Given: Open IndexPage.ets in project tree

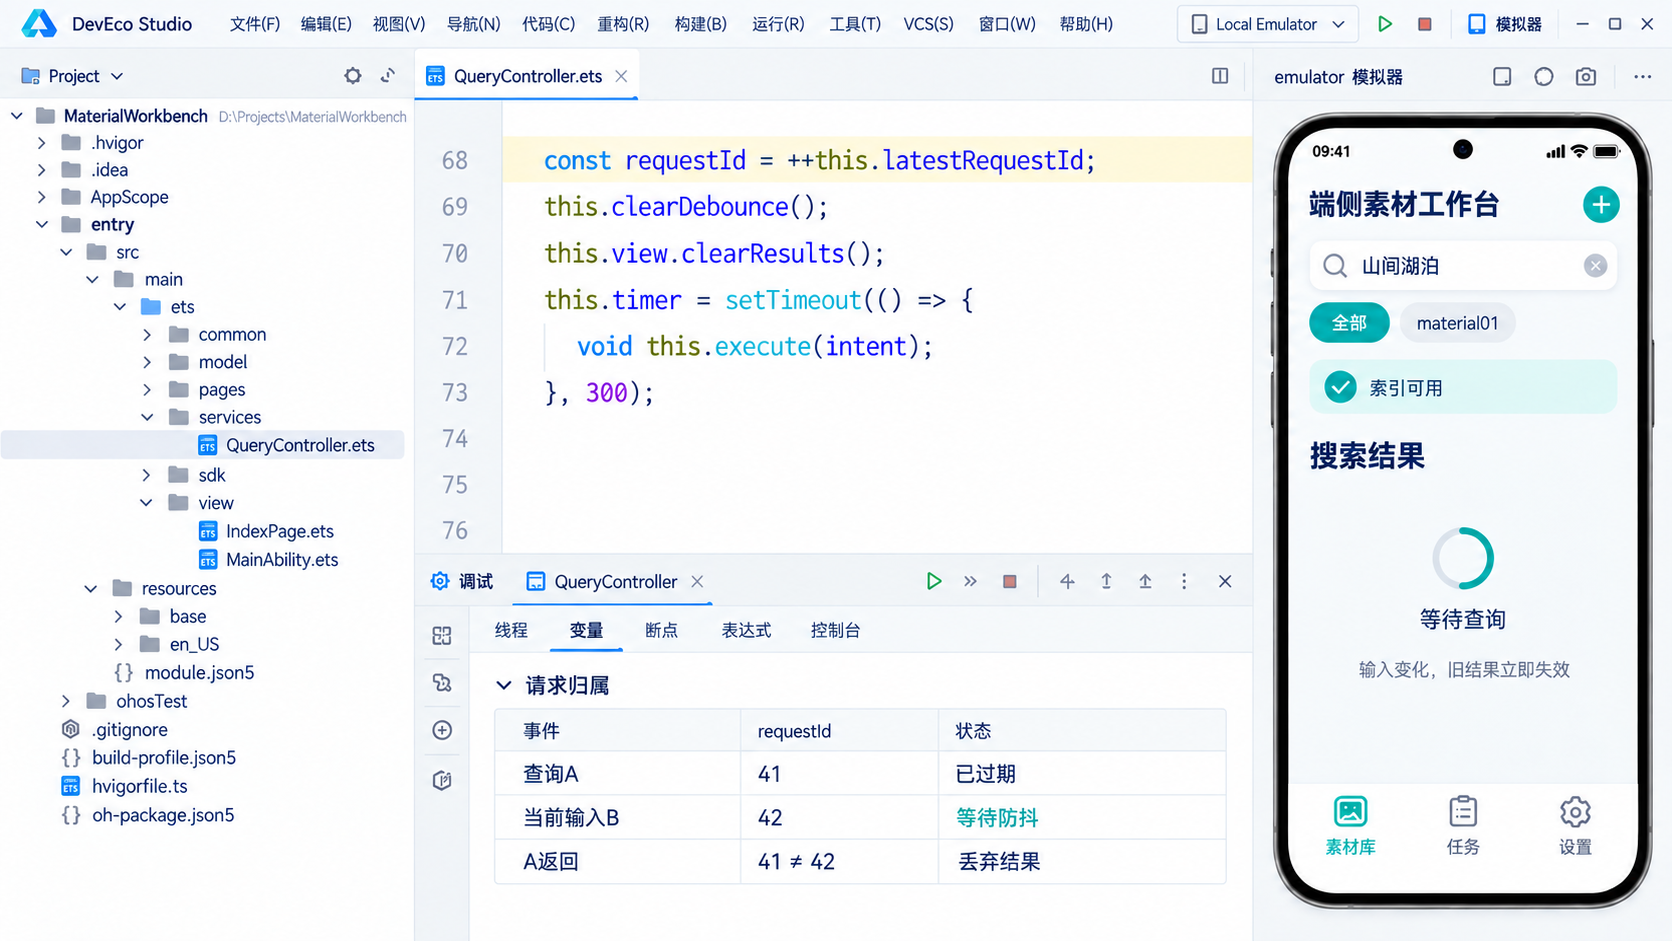Looking at the screenshot, I should (279, 531).
